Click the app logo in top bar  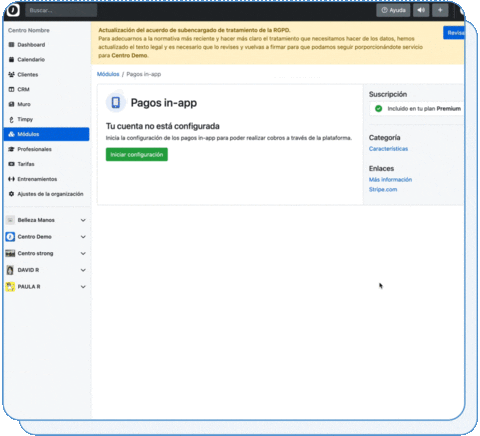(x=13, y=10)
